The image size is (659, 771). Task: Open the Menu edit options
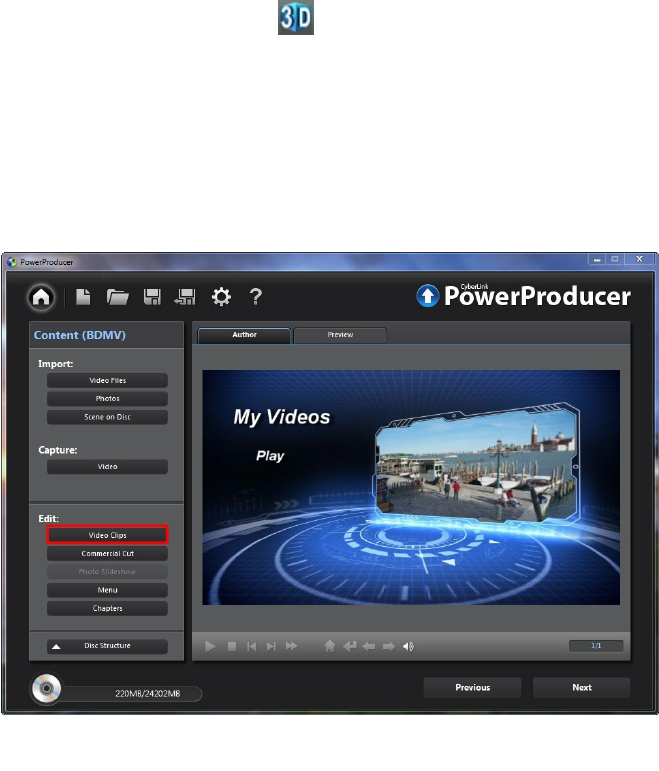[x=107, y=590]
